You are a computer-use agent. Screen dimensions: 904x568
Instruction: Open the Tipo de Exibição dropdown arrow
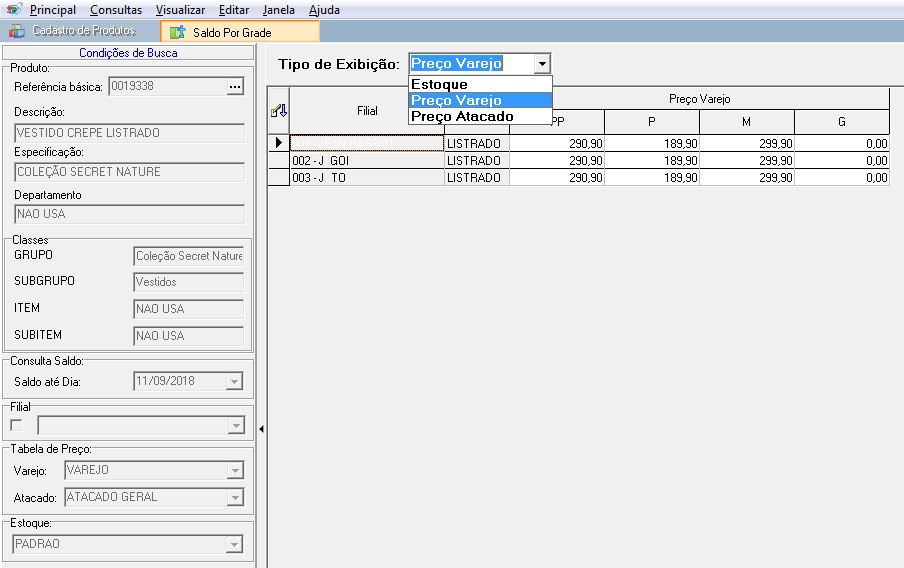542,64
